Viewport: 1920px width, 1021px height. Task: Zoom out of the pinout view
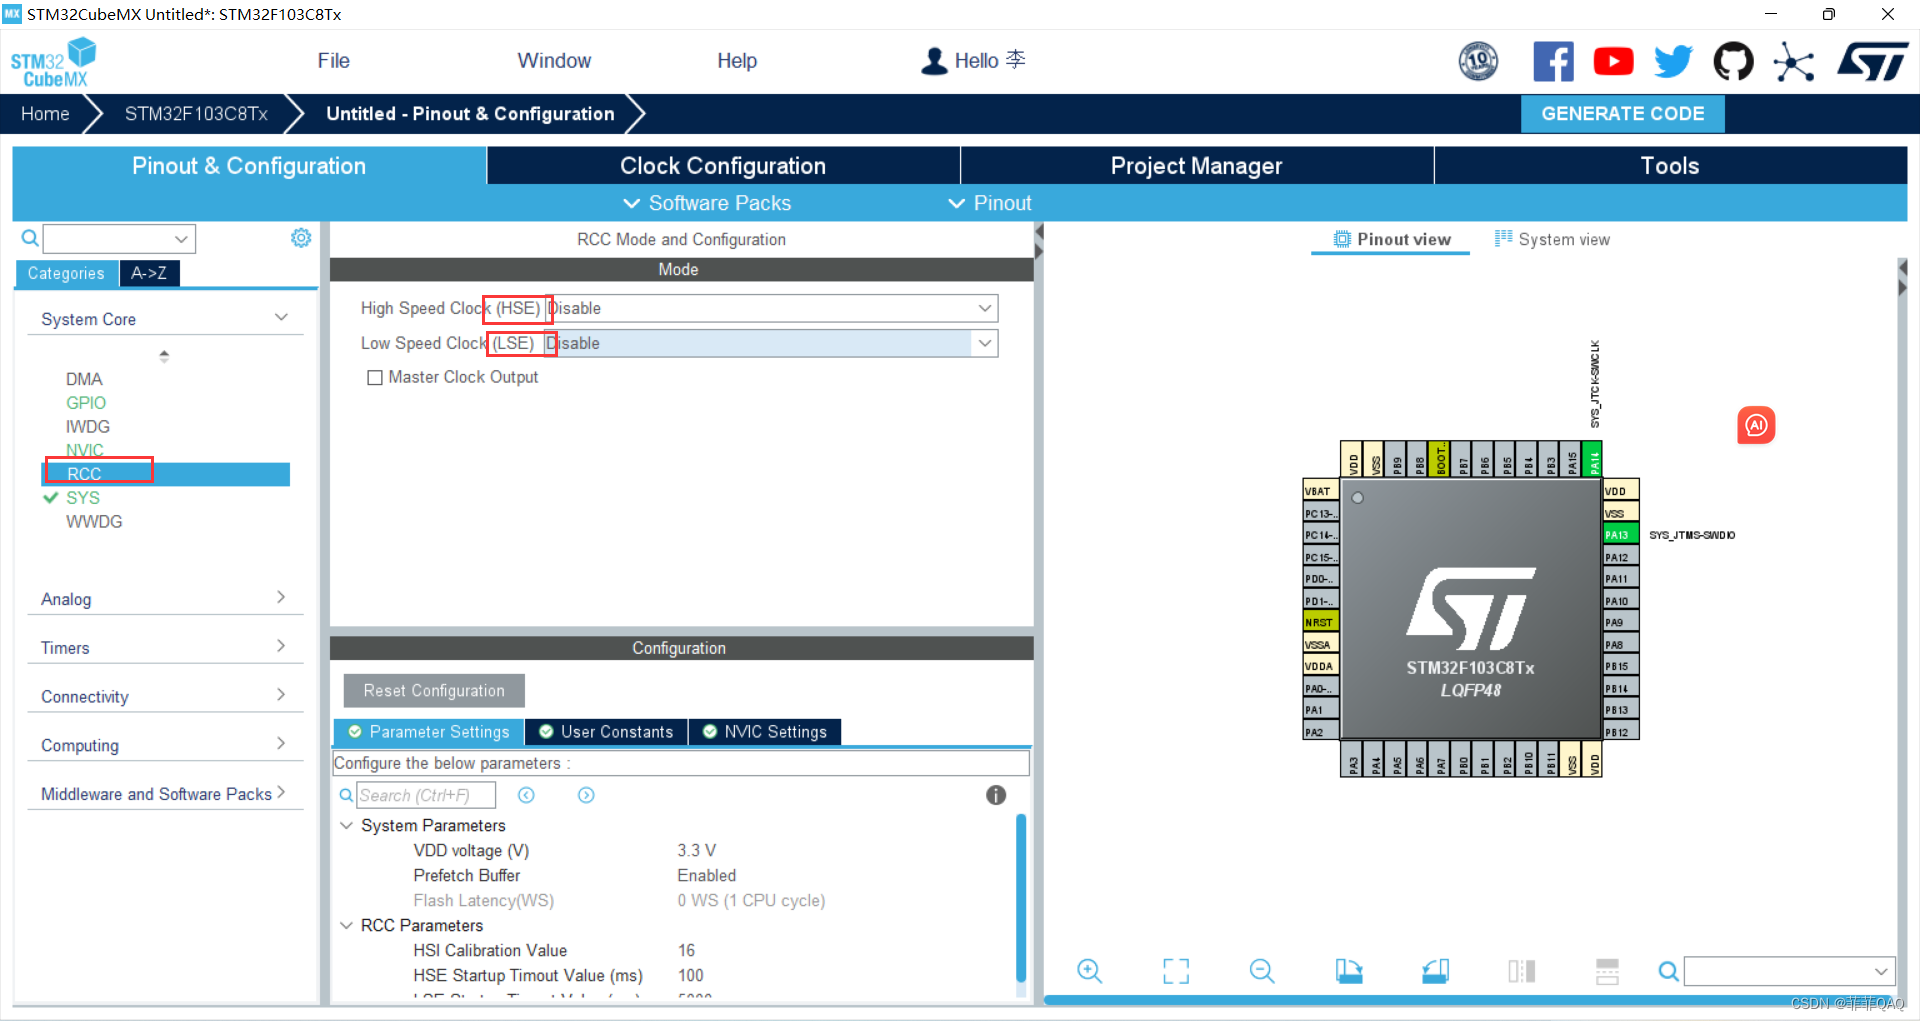[x=1262, y=971]
